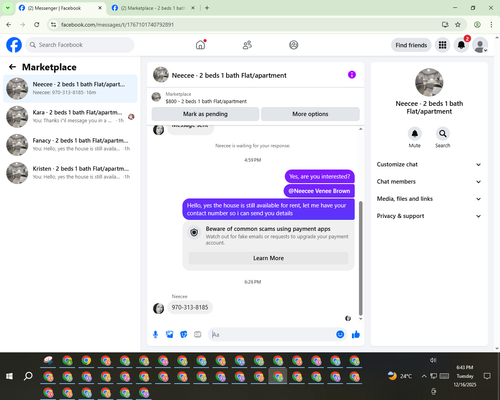View site information icon in address bar
500x400 pixels.
54,25
